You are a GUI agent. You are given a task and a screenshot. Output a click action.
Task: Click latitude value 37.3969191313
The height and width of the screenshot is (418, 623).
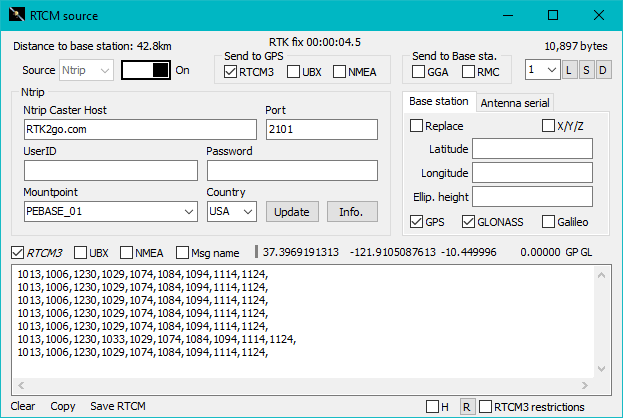[301, 252]
